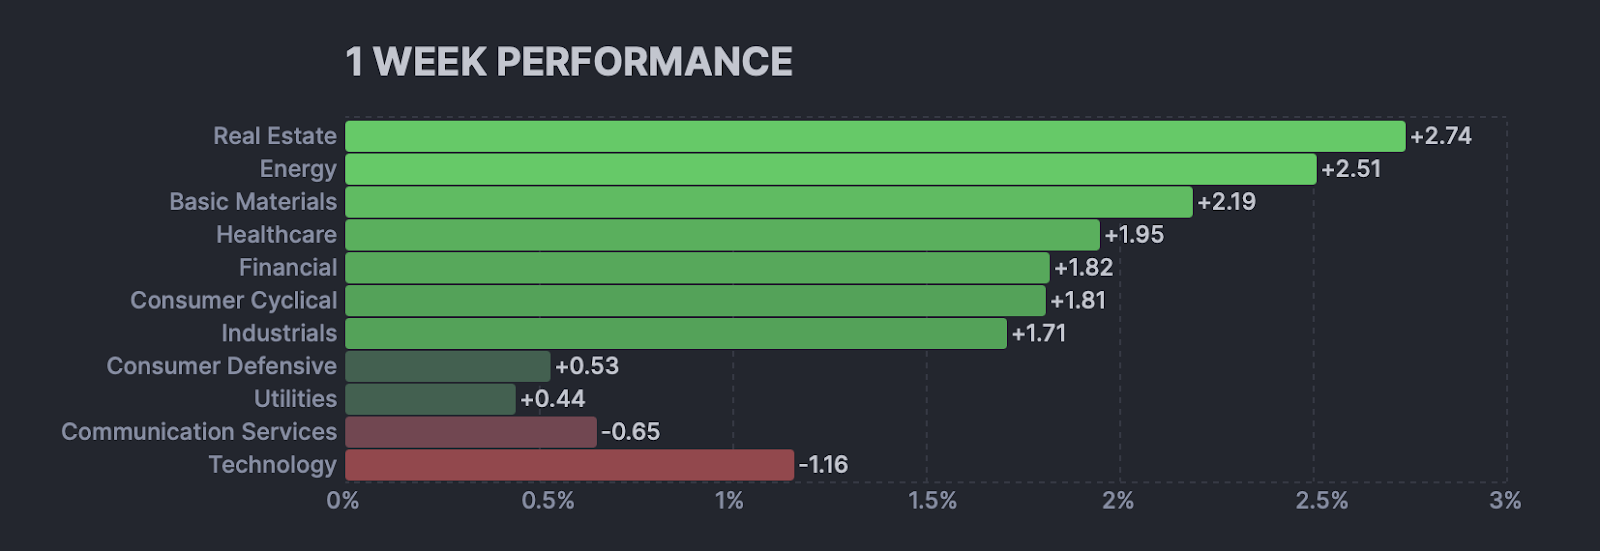Select the Basic Materials bar
The height and width of the screenshot is (551, 1600).
(x=768, y=202)
